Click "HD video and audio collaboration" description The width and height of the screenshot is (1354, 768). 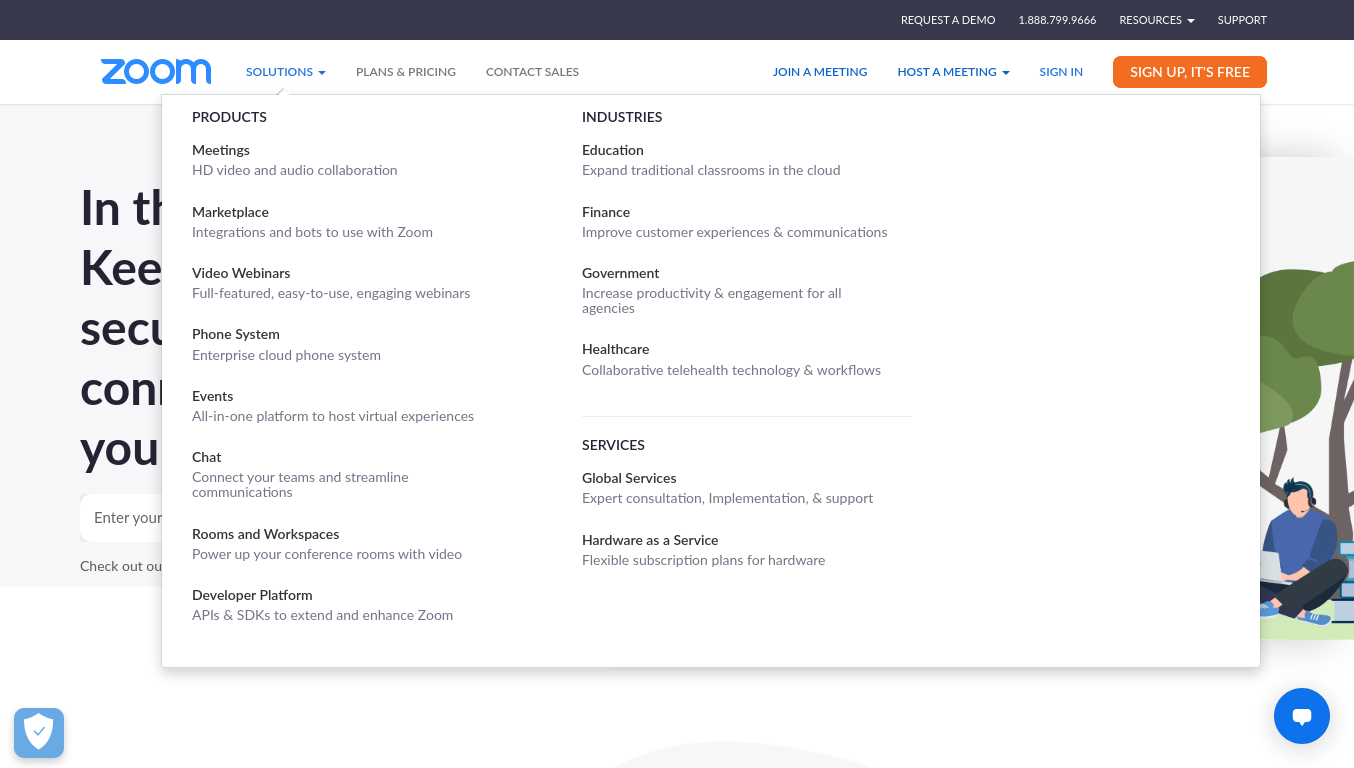click(295, 171)
